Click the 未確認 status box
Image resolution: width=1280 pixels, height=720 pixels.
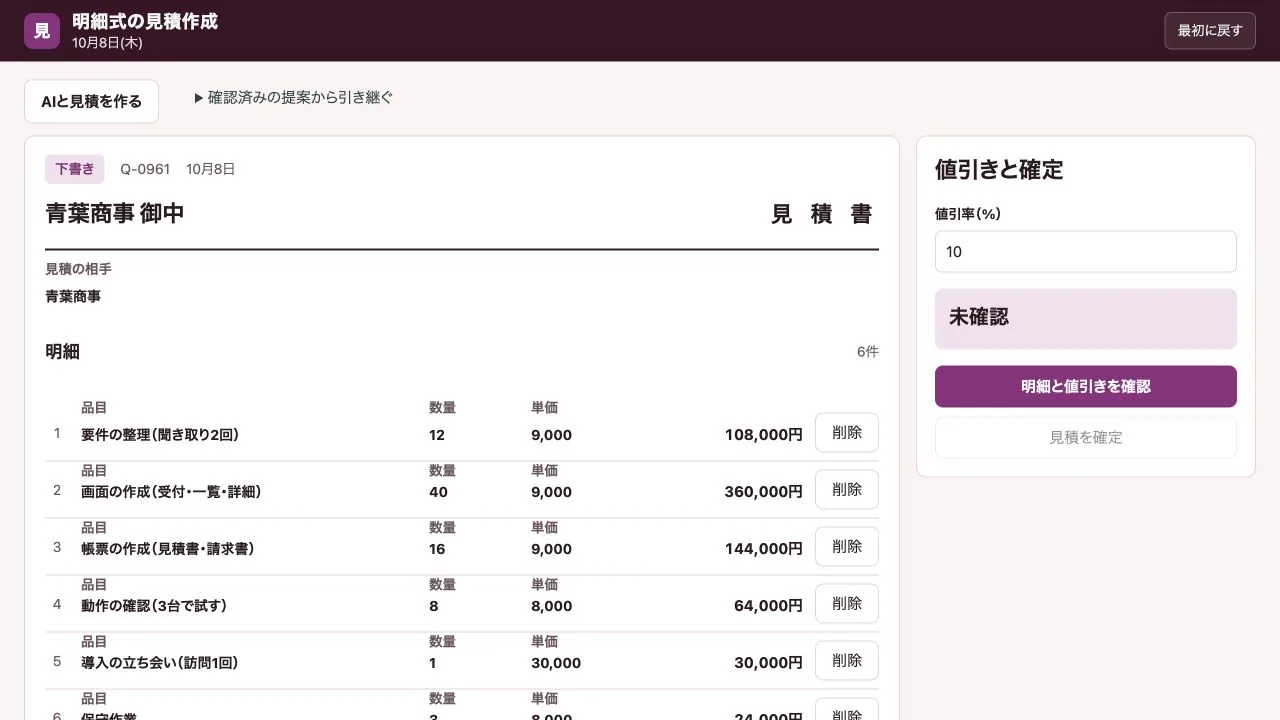tap(1085, 318)
